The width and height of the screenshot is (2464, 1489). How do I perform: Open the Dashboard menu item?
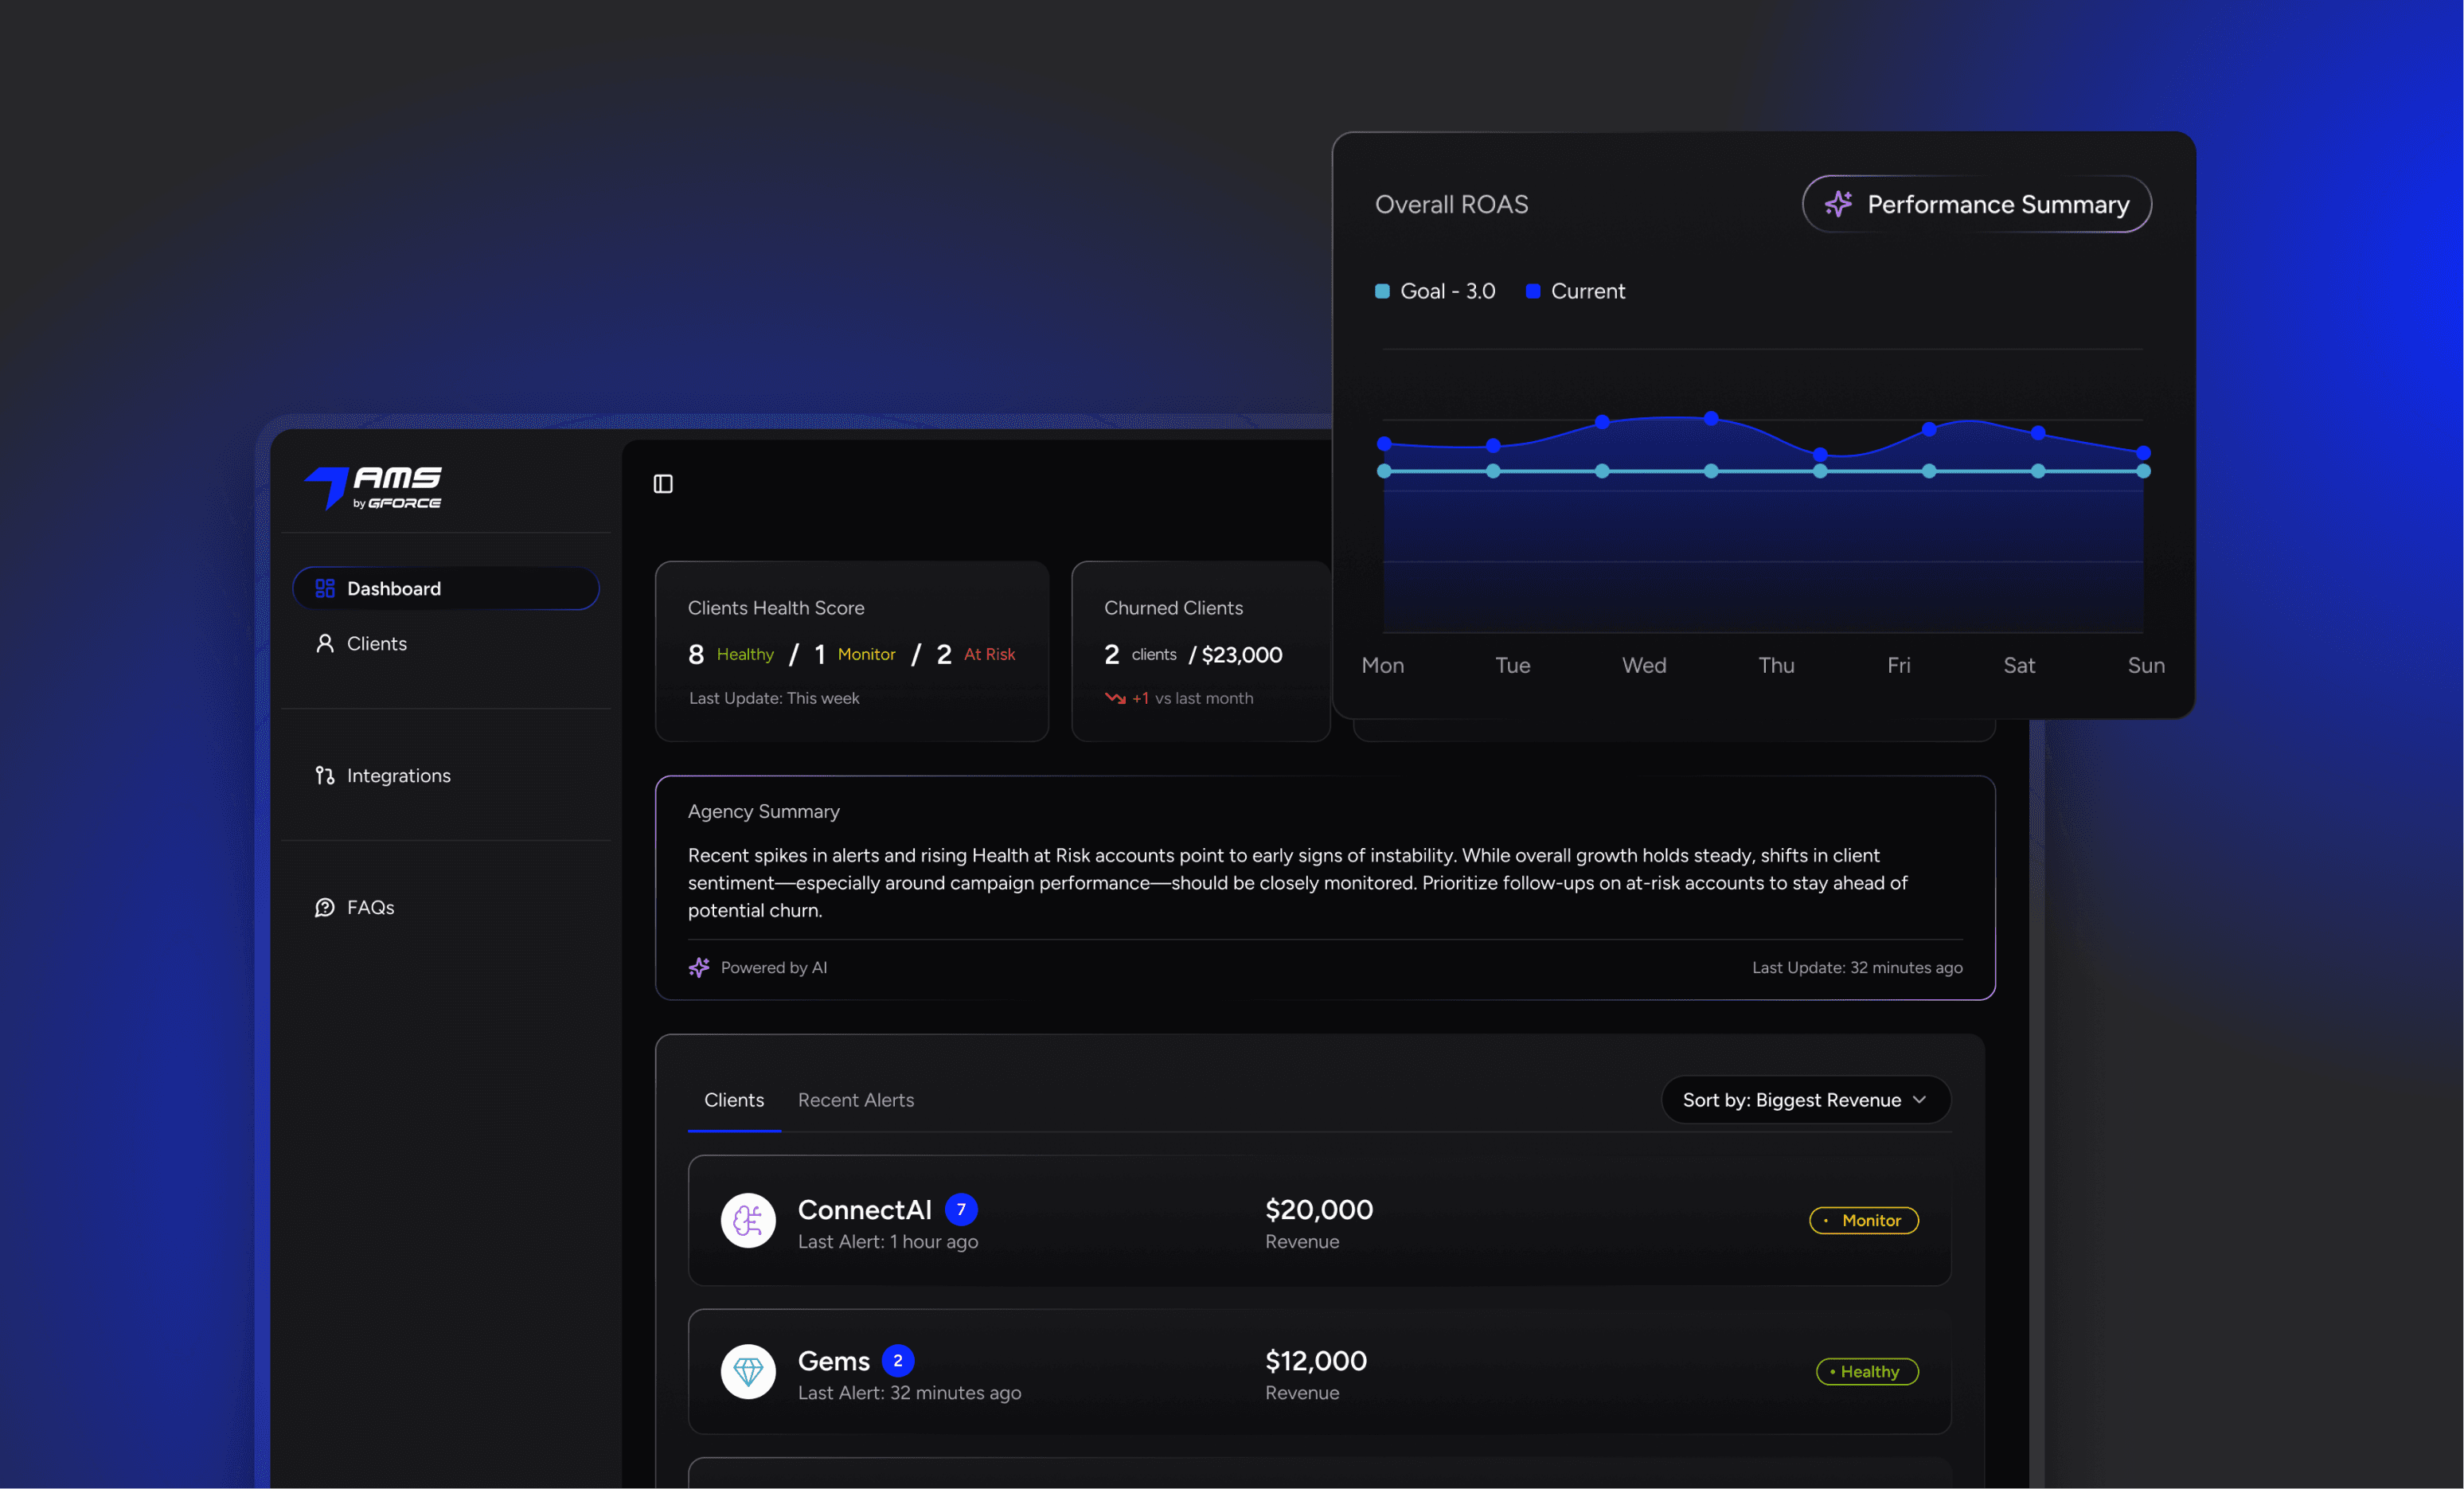pyautogui.click(x=446, y=588)
